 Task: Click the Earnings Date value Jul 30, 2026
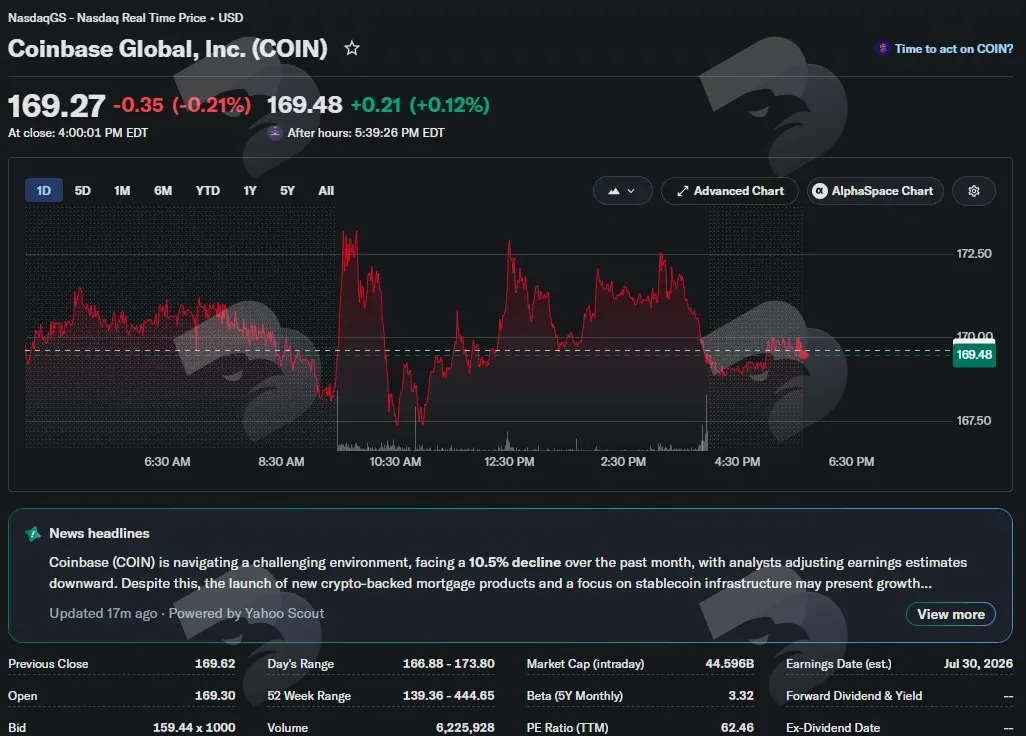click(x=978, y=663)
